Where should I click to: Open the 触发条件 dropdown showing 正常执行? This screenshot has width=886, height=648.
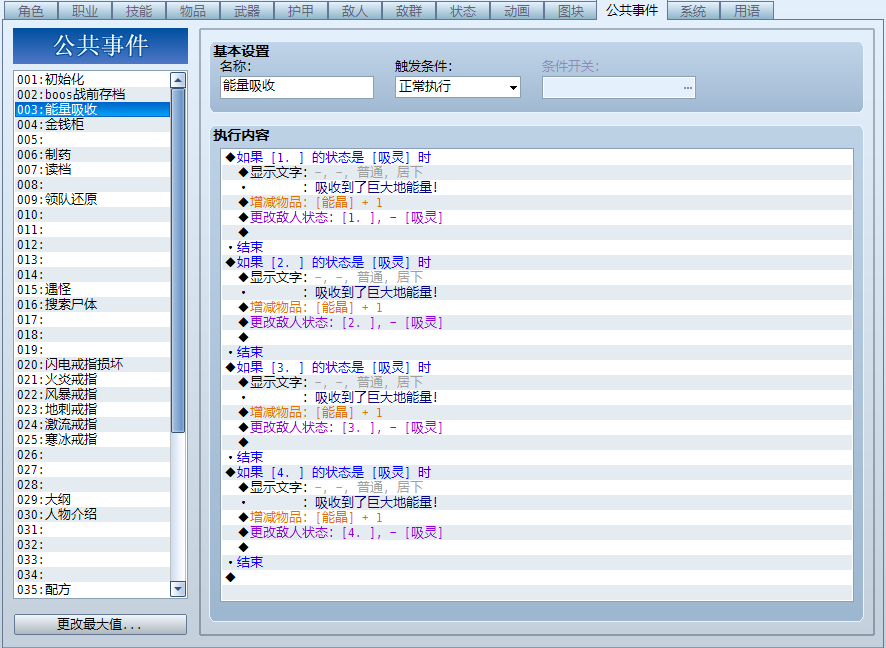458,87
